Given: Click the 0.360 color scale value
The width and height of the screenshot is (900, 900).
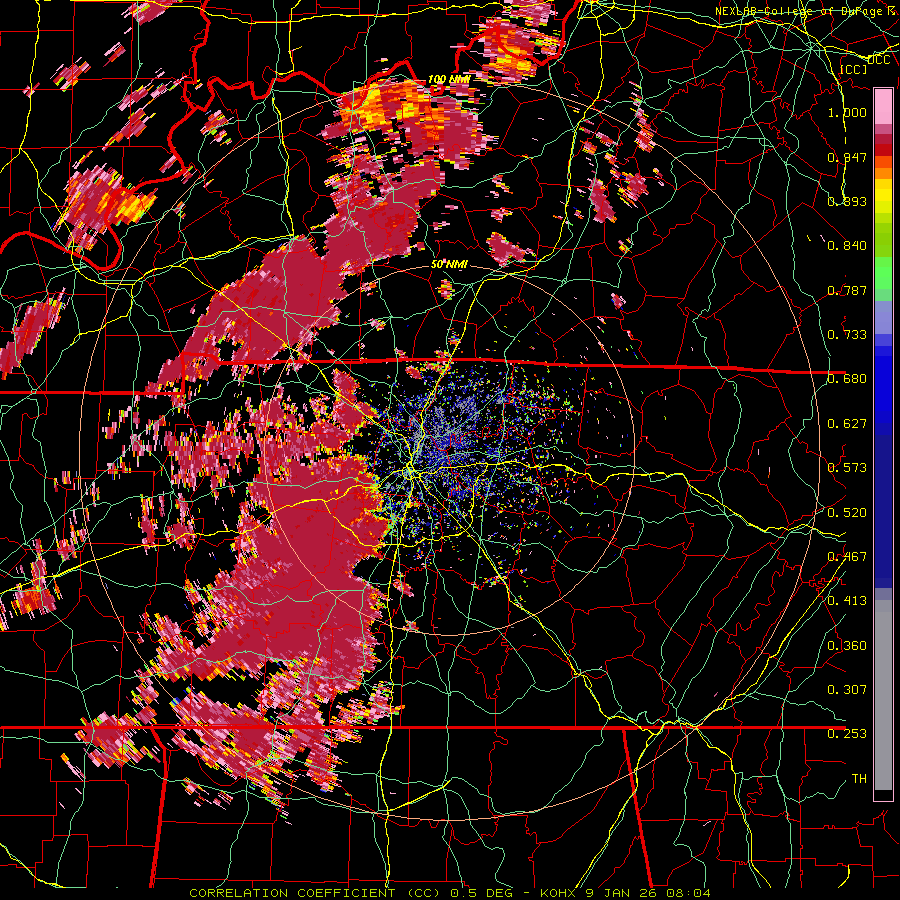Looking at the screenshot, I should pyautogui.click(x=847, y=646).
